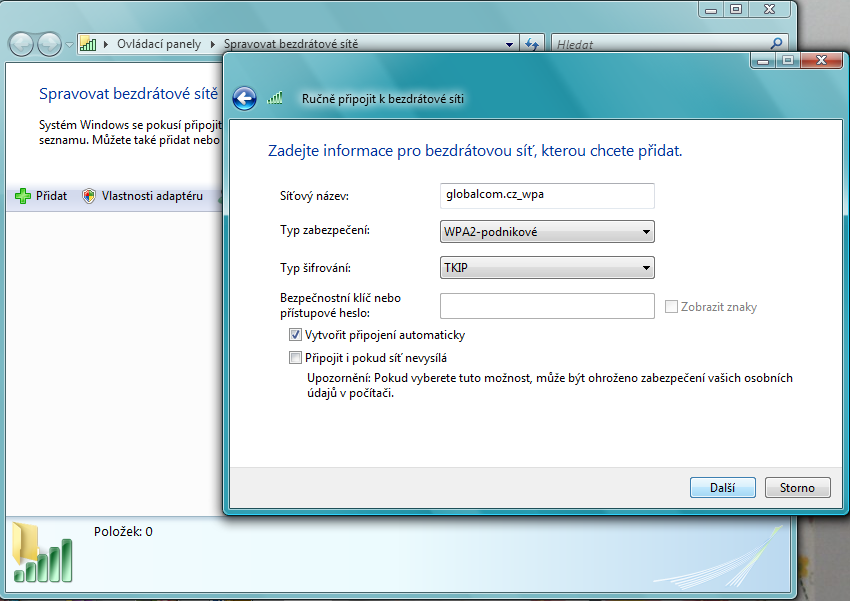Select Ovládací panely breadcrumb
Viewport: 850px width, 601px height.
pos(158,45)
